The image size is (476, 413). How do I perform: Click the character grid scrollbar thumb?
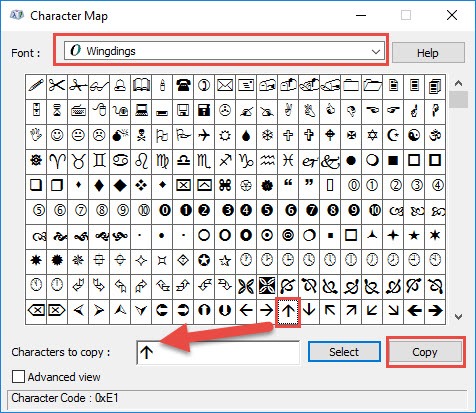(x=459, y=100)
